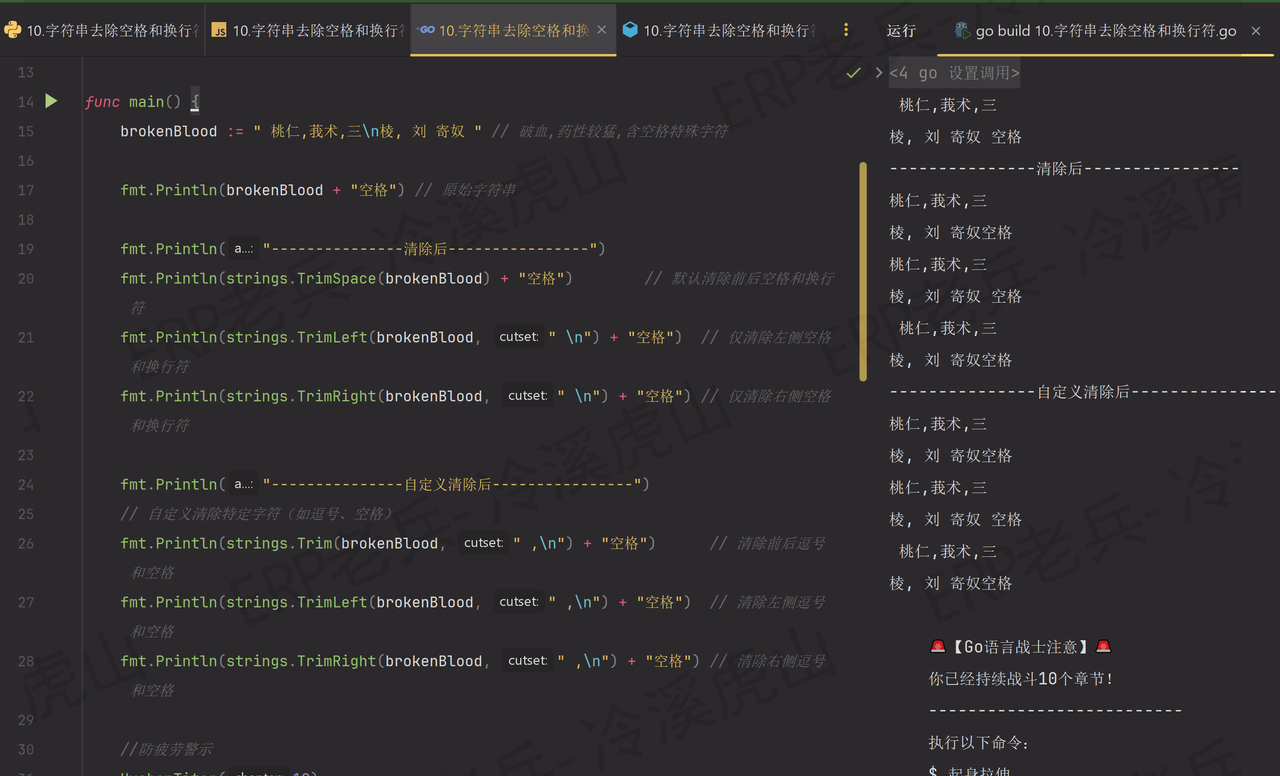Viewport: 1280px width, 776px height.
Task: Switch to the 10.字符串去除空格和换行符 Python tab
Action: (100, 30)
